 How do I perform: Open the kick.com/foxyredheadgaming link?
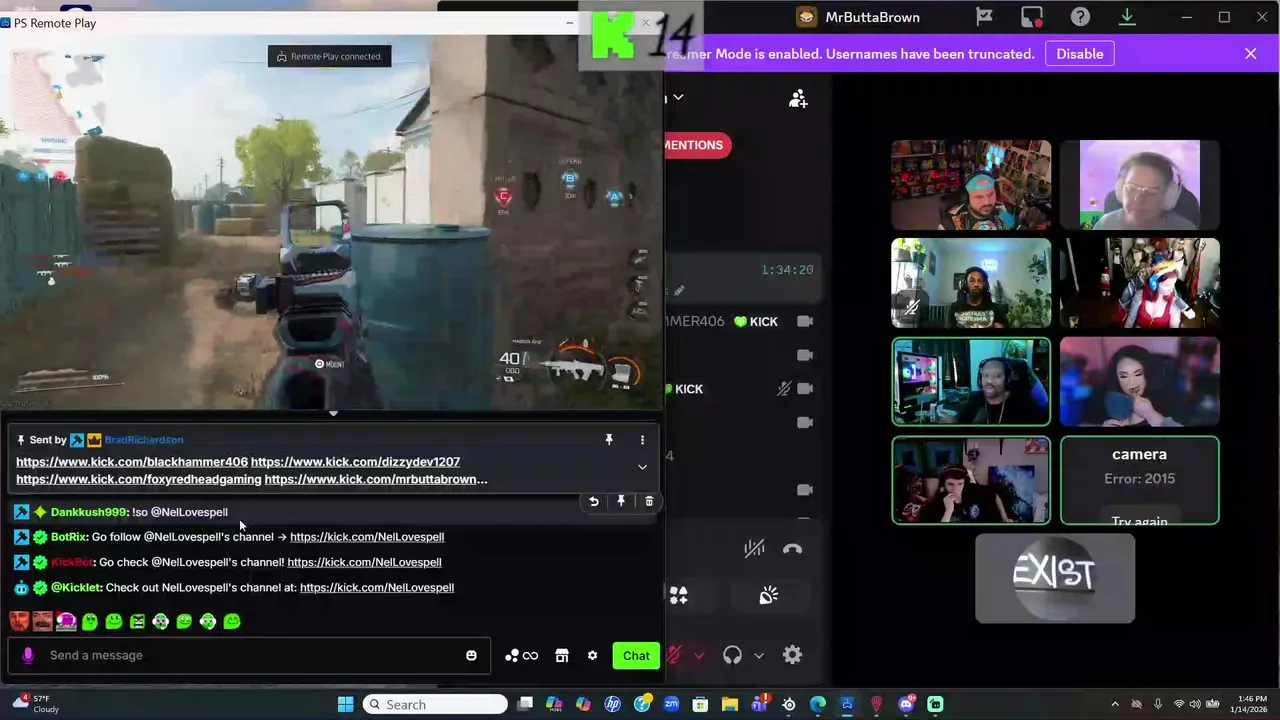pos(139,480)
